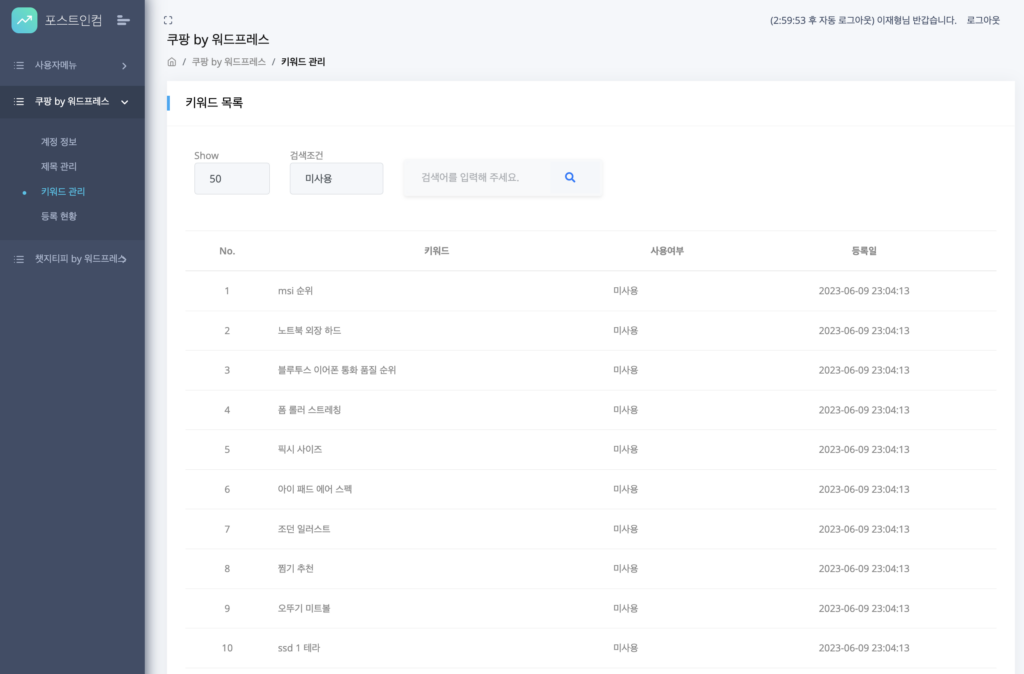Click 키워드 관리 breadcrumb item

pos(303,62)
